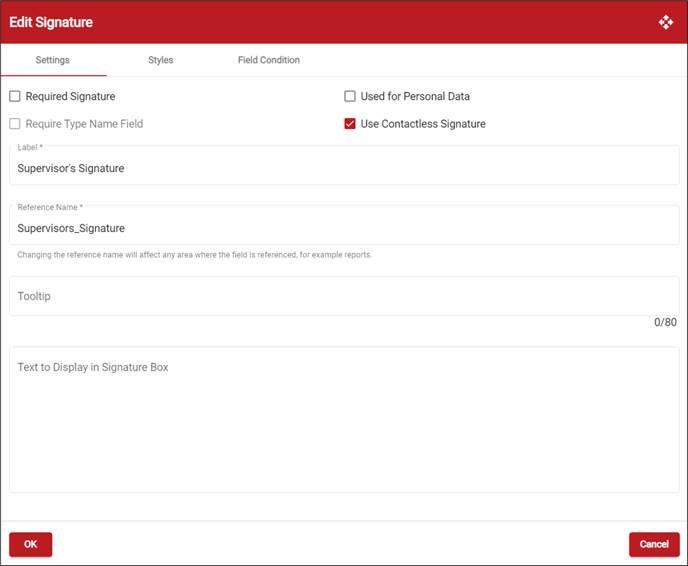Enable the Required Signature checkbox

[x=15, y=96]
